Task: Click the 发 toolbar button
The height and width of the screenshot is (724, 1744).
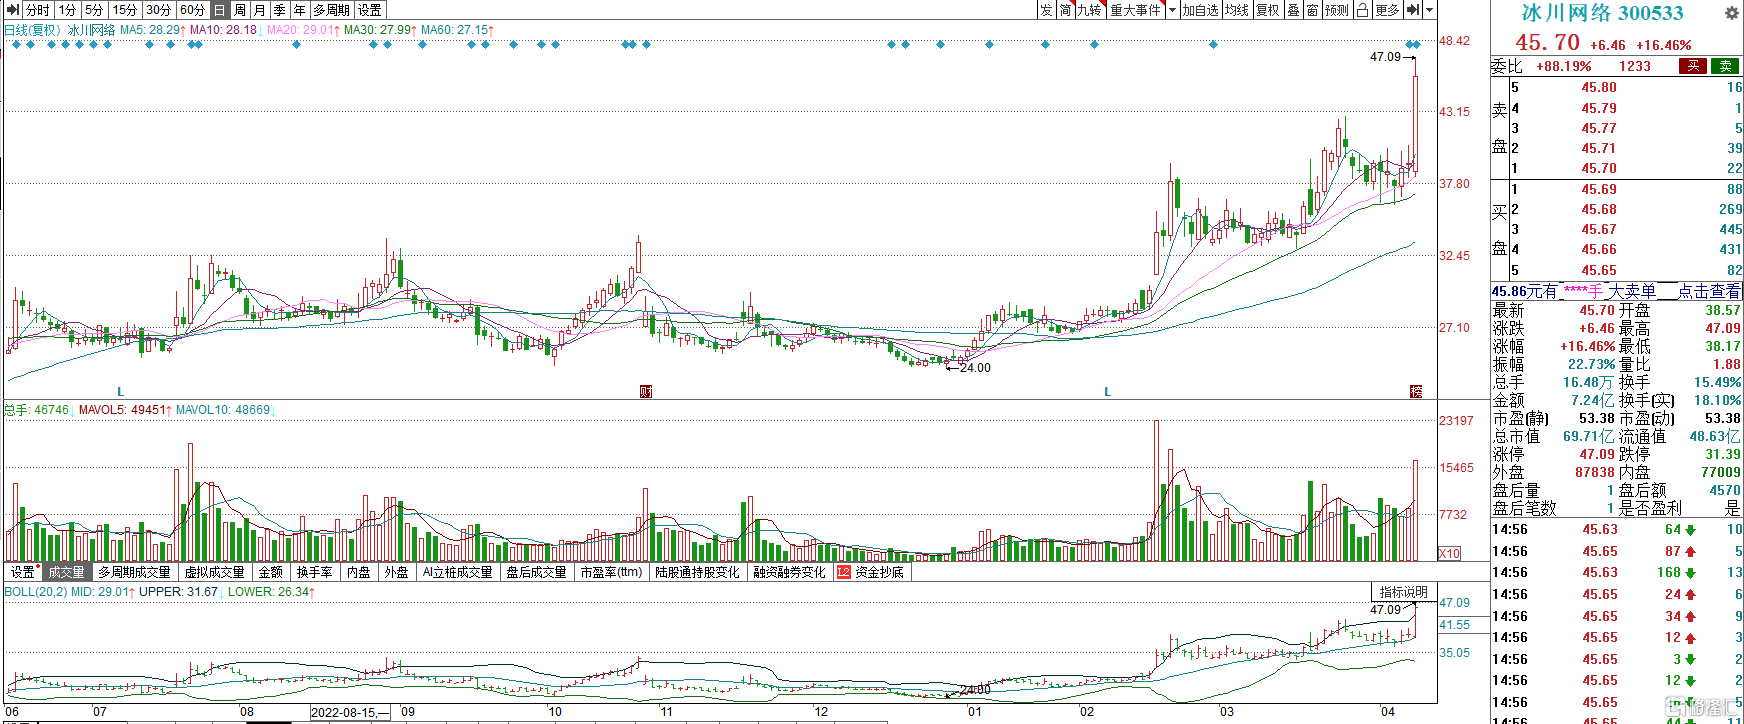Action: pyautogui.click(x=1046, y=10)
